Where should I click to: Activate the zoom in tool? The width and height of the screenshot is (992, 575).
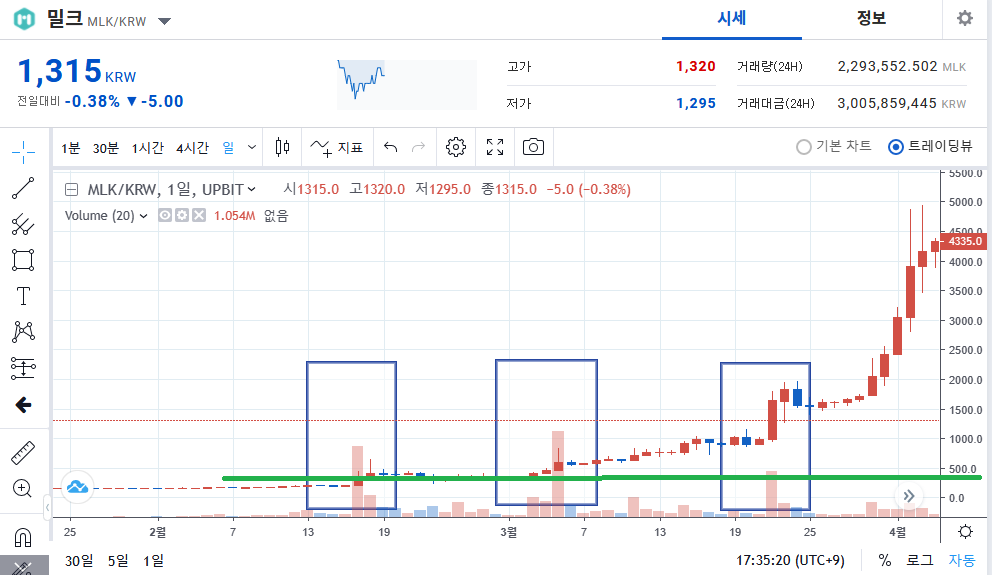pyautogui.click(x=22, y=488)
